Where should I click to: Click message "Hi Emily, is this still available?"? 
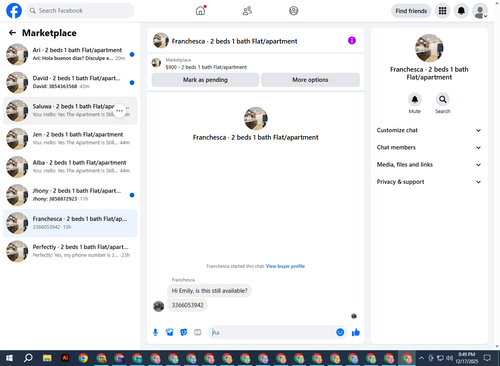(209, 291)
